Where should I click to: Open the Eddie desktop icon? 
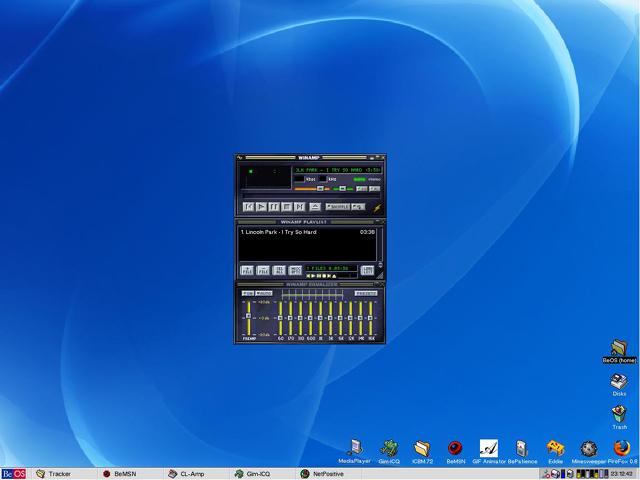coord(556,451)
